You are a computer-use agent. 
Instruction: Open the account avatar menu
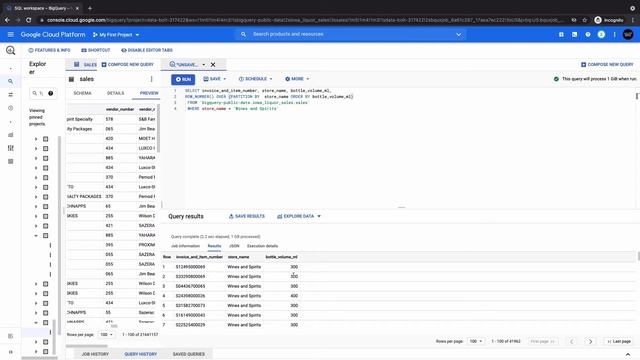[628, 35]
